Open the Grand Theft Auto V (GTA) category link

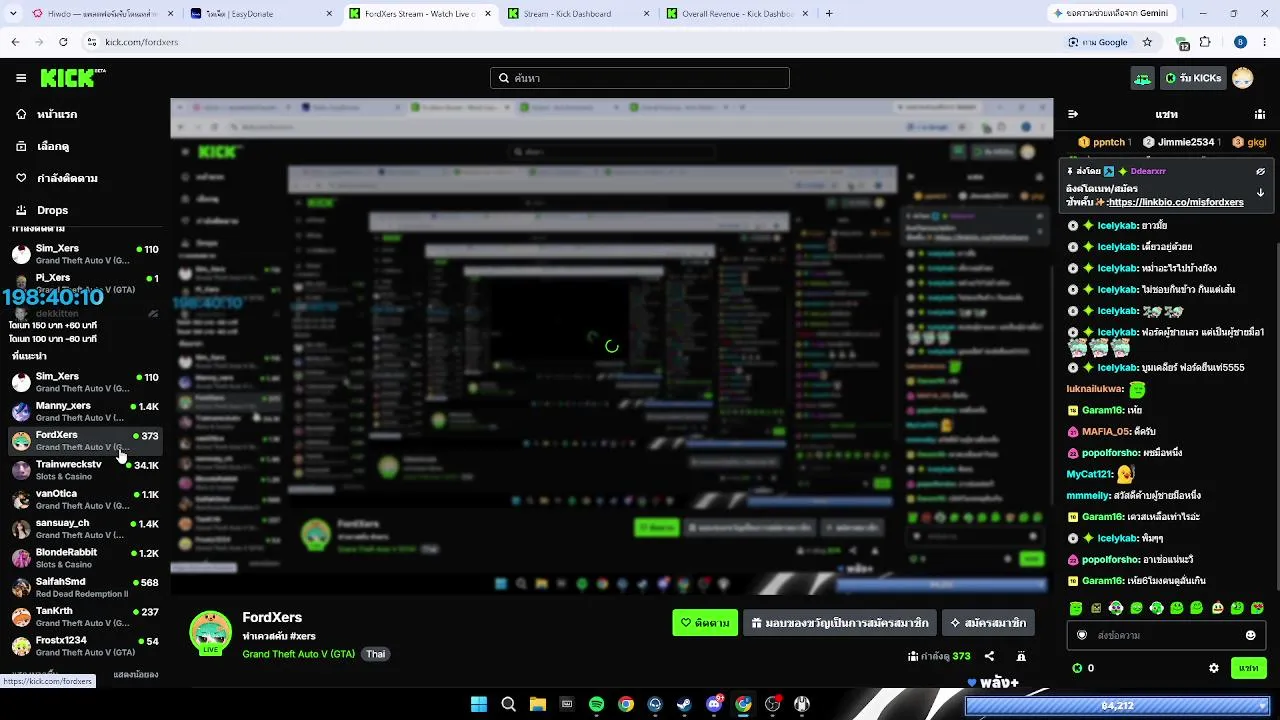[x=298, y=654]
